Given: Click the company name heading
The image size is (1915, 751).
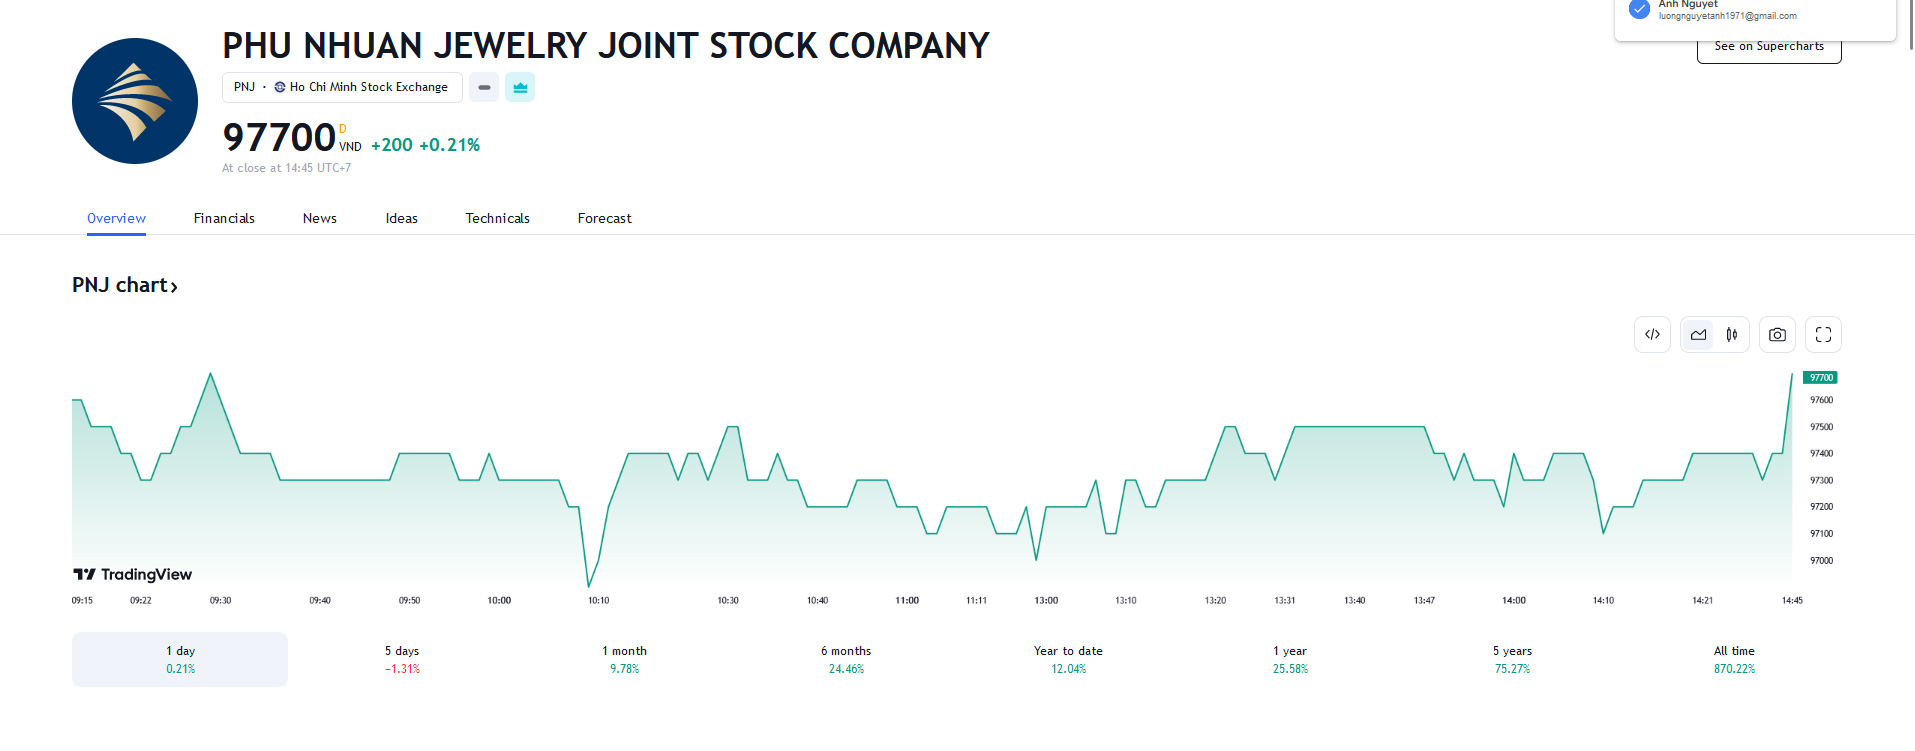Looking at the screenshot, I should click(605, 46).
